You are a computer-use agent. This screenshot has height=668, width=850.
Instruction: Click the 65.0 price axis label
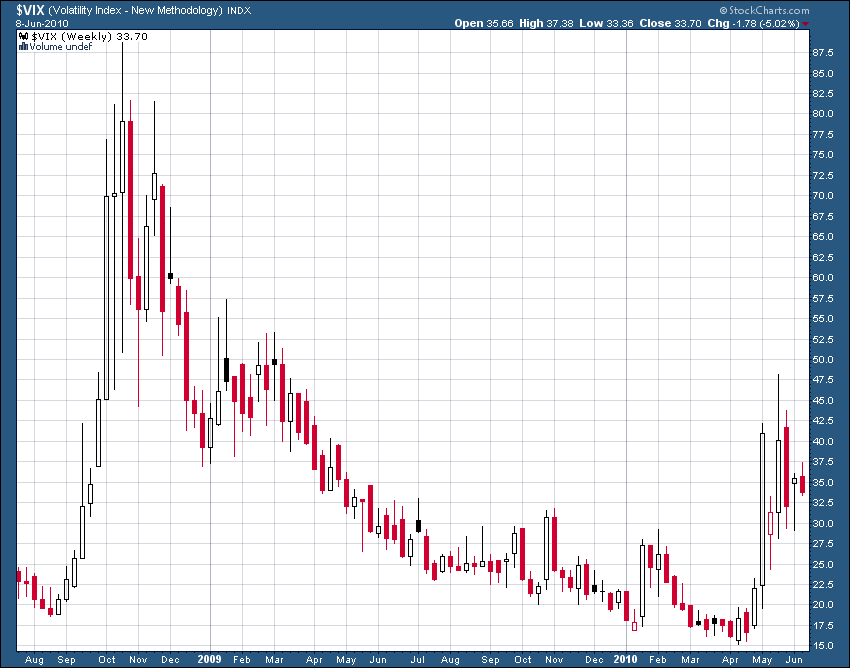pyautogui.click(x=823, y=237)
